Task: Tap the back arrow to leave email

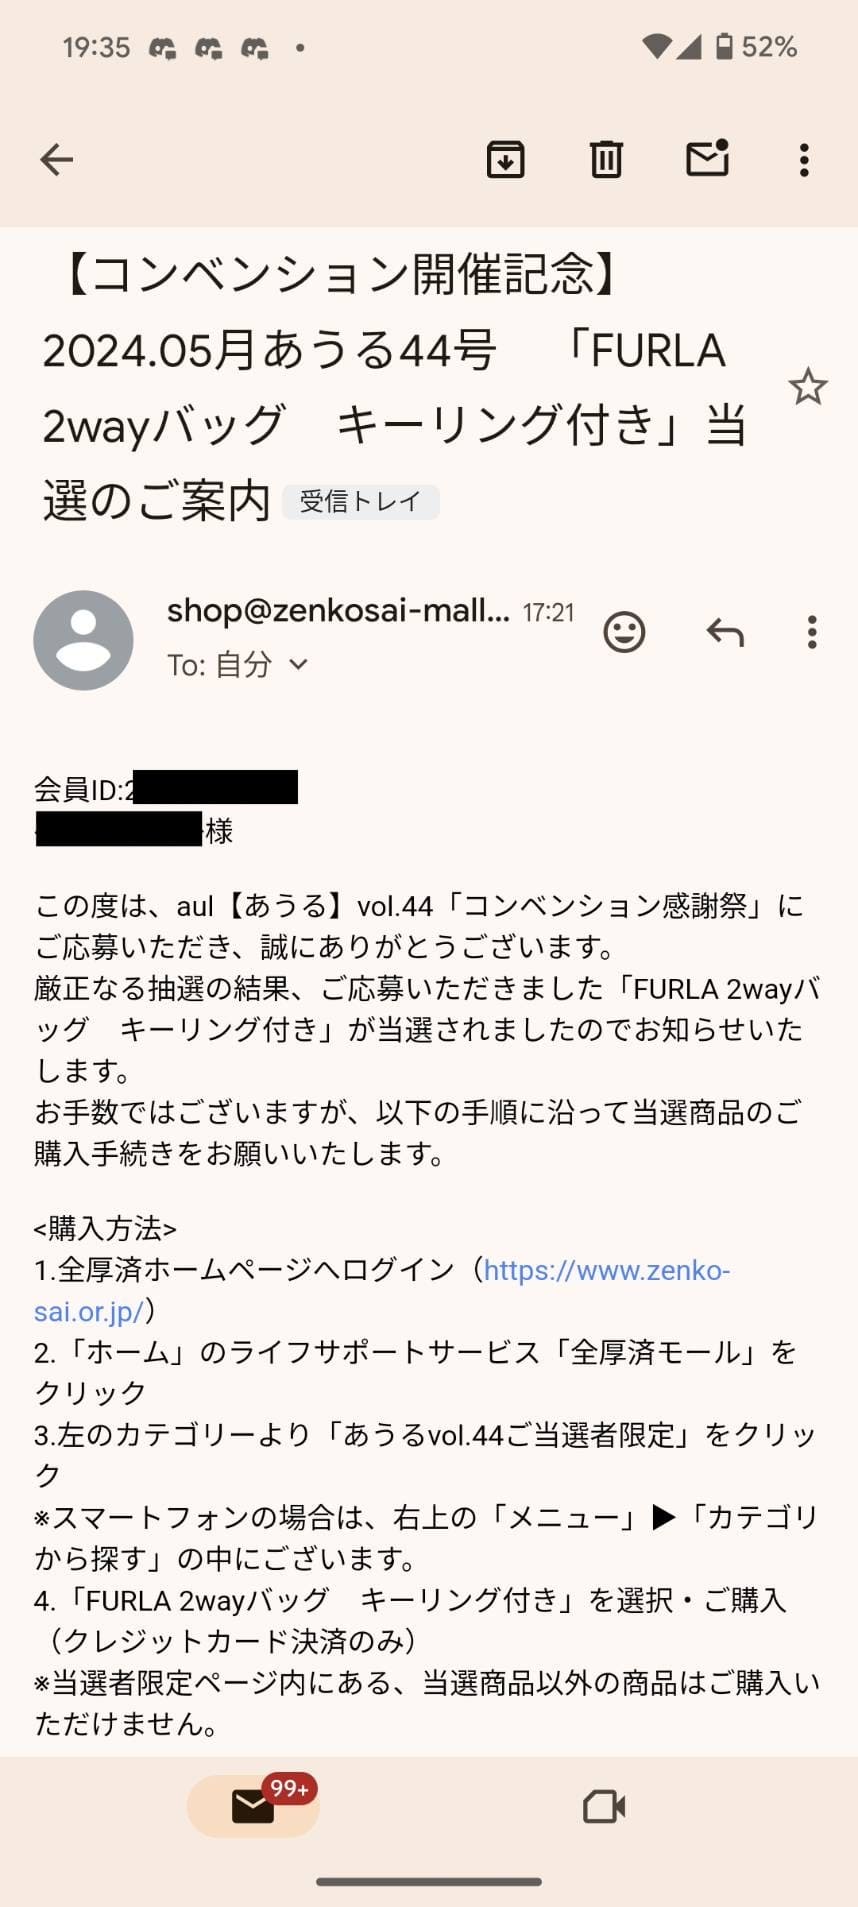Action: [x=57, y=160]
